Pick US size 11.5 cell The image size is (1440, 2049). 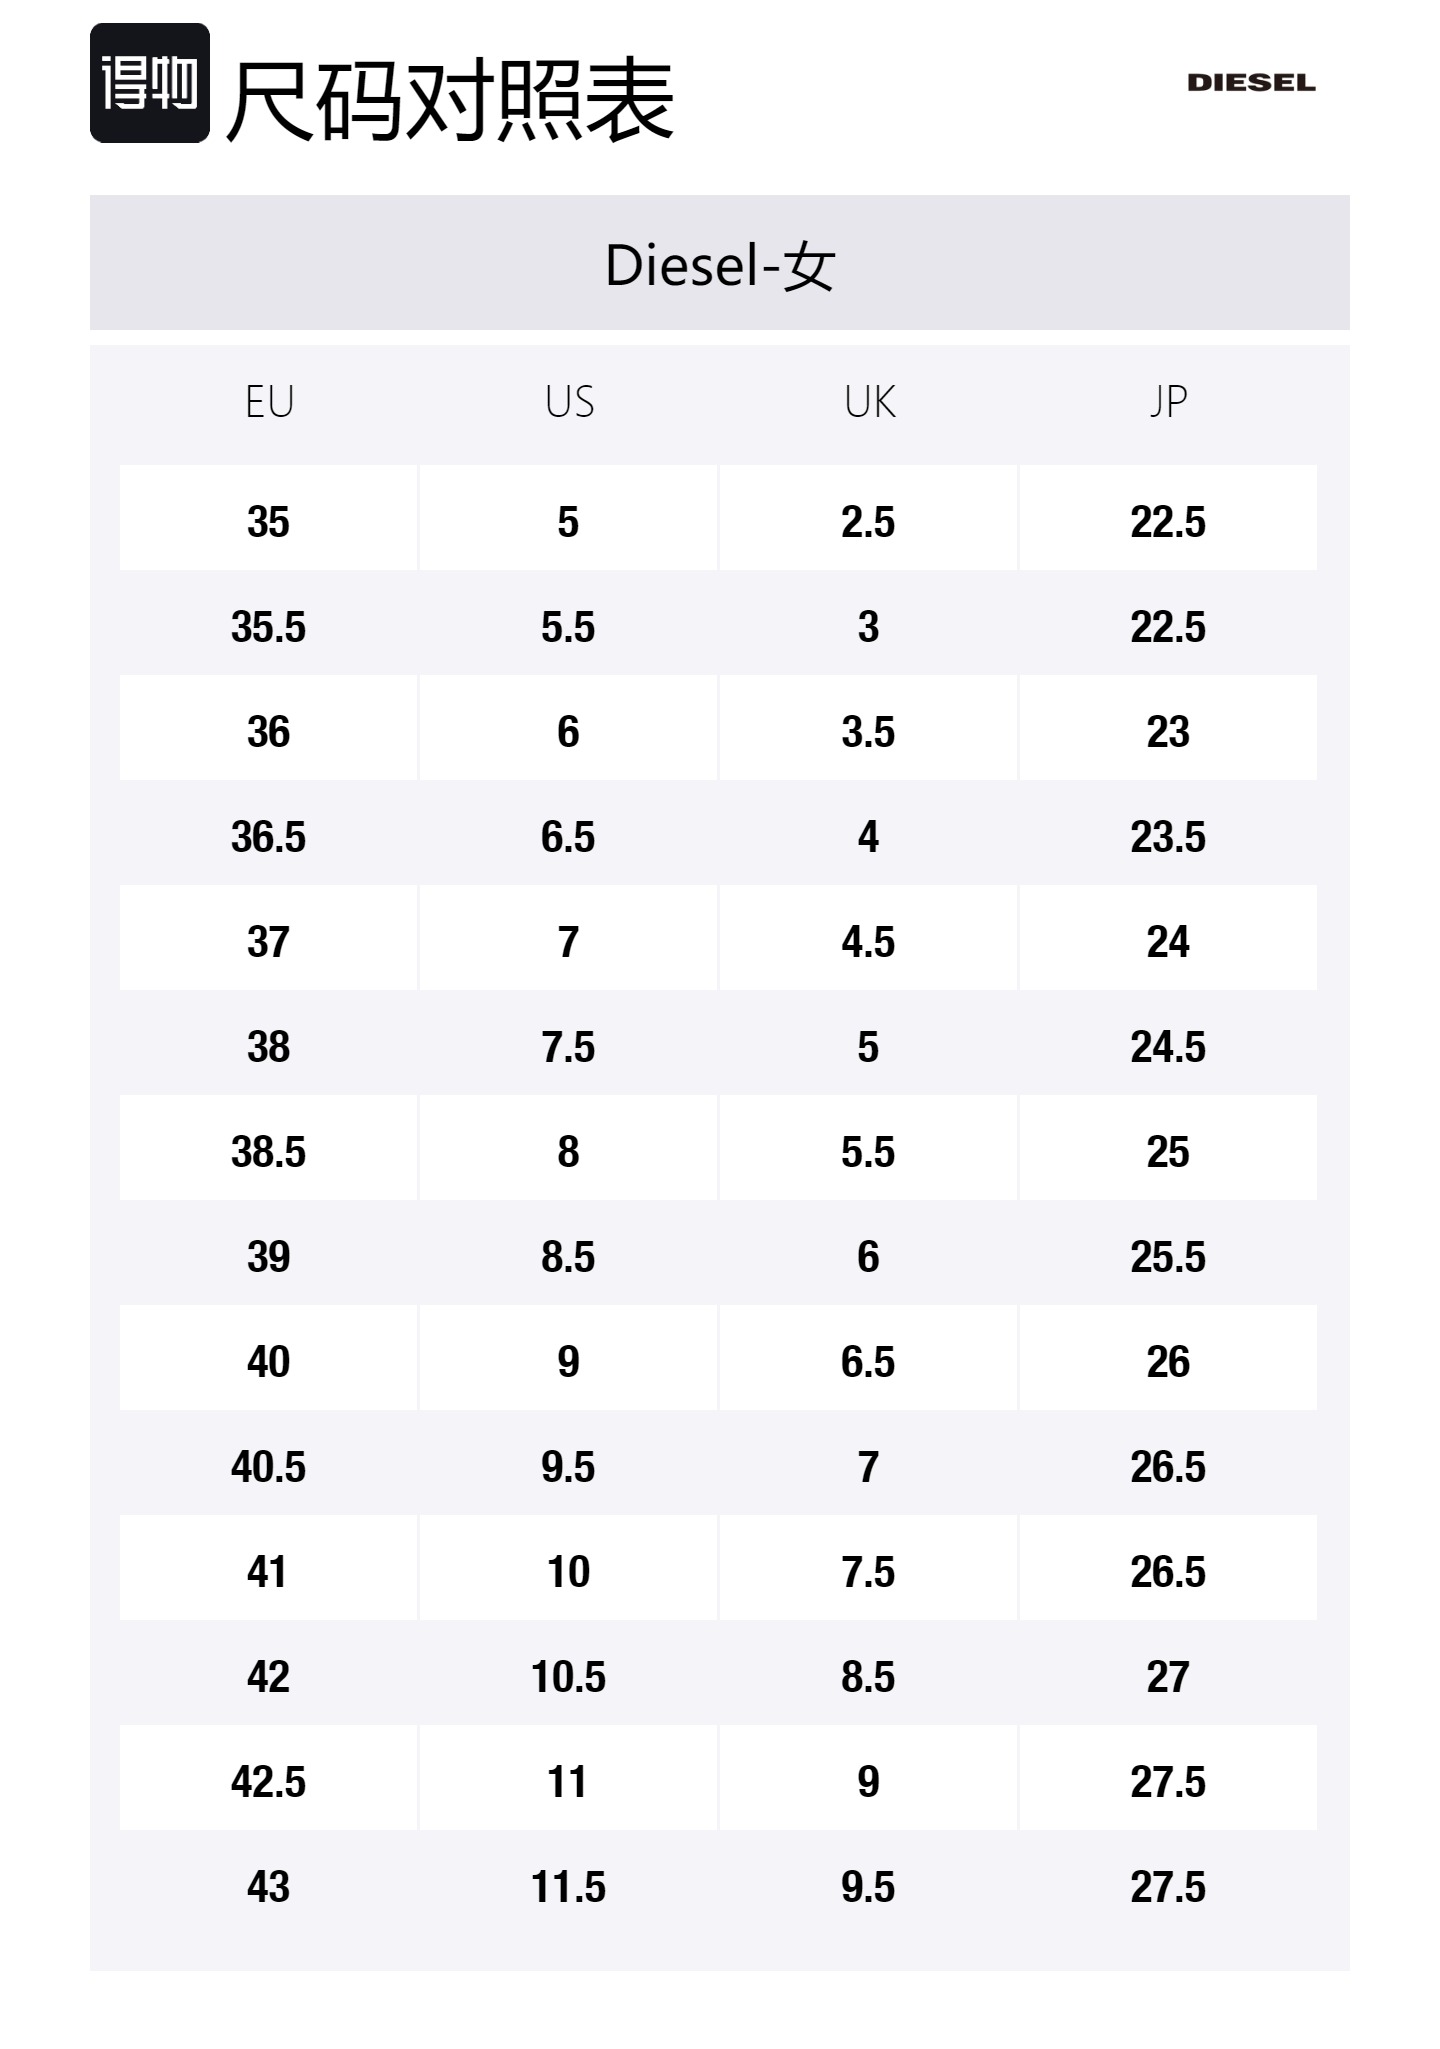pos(568,1887)
